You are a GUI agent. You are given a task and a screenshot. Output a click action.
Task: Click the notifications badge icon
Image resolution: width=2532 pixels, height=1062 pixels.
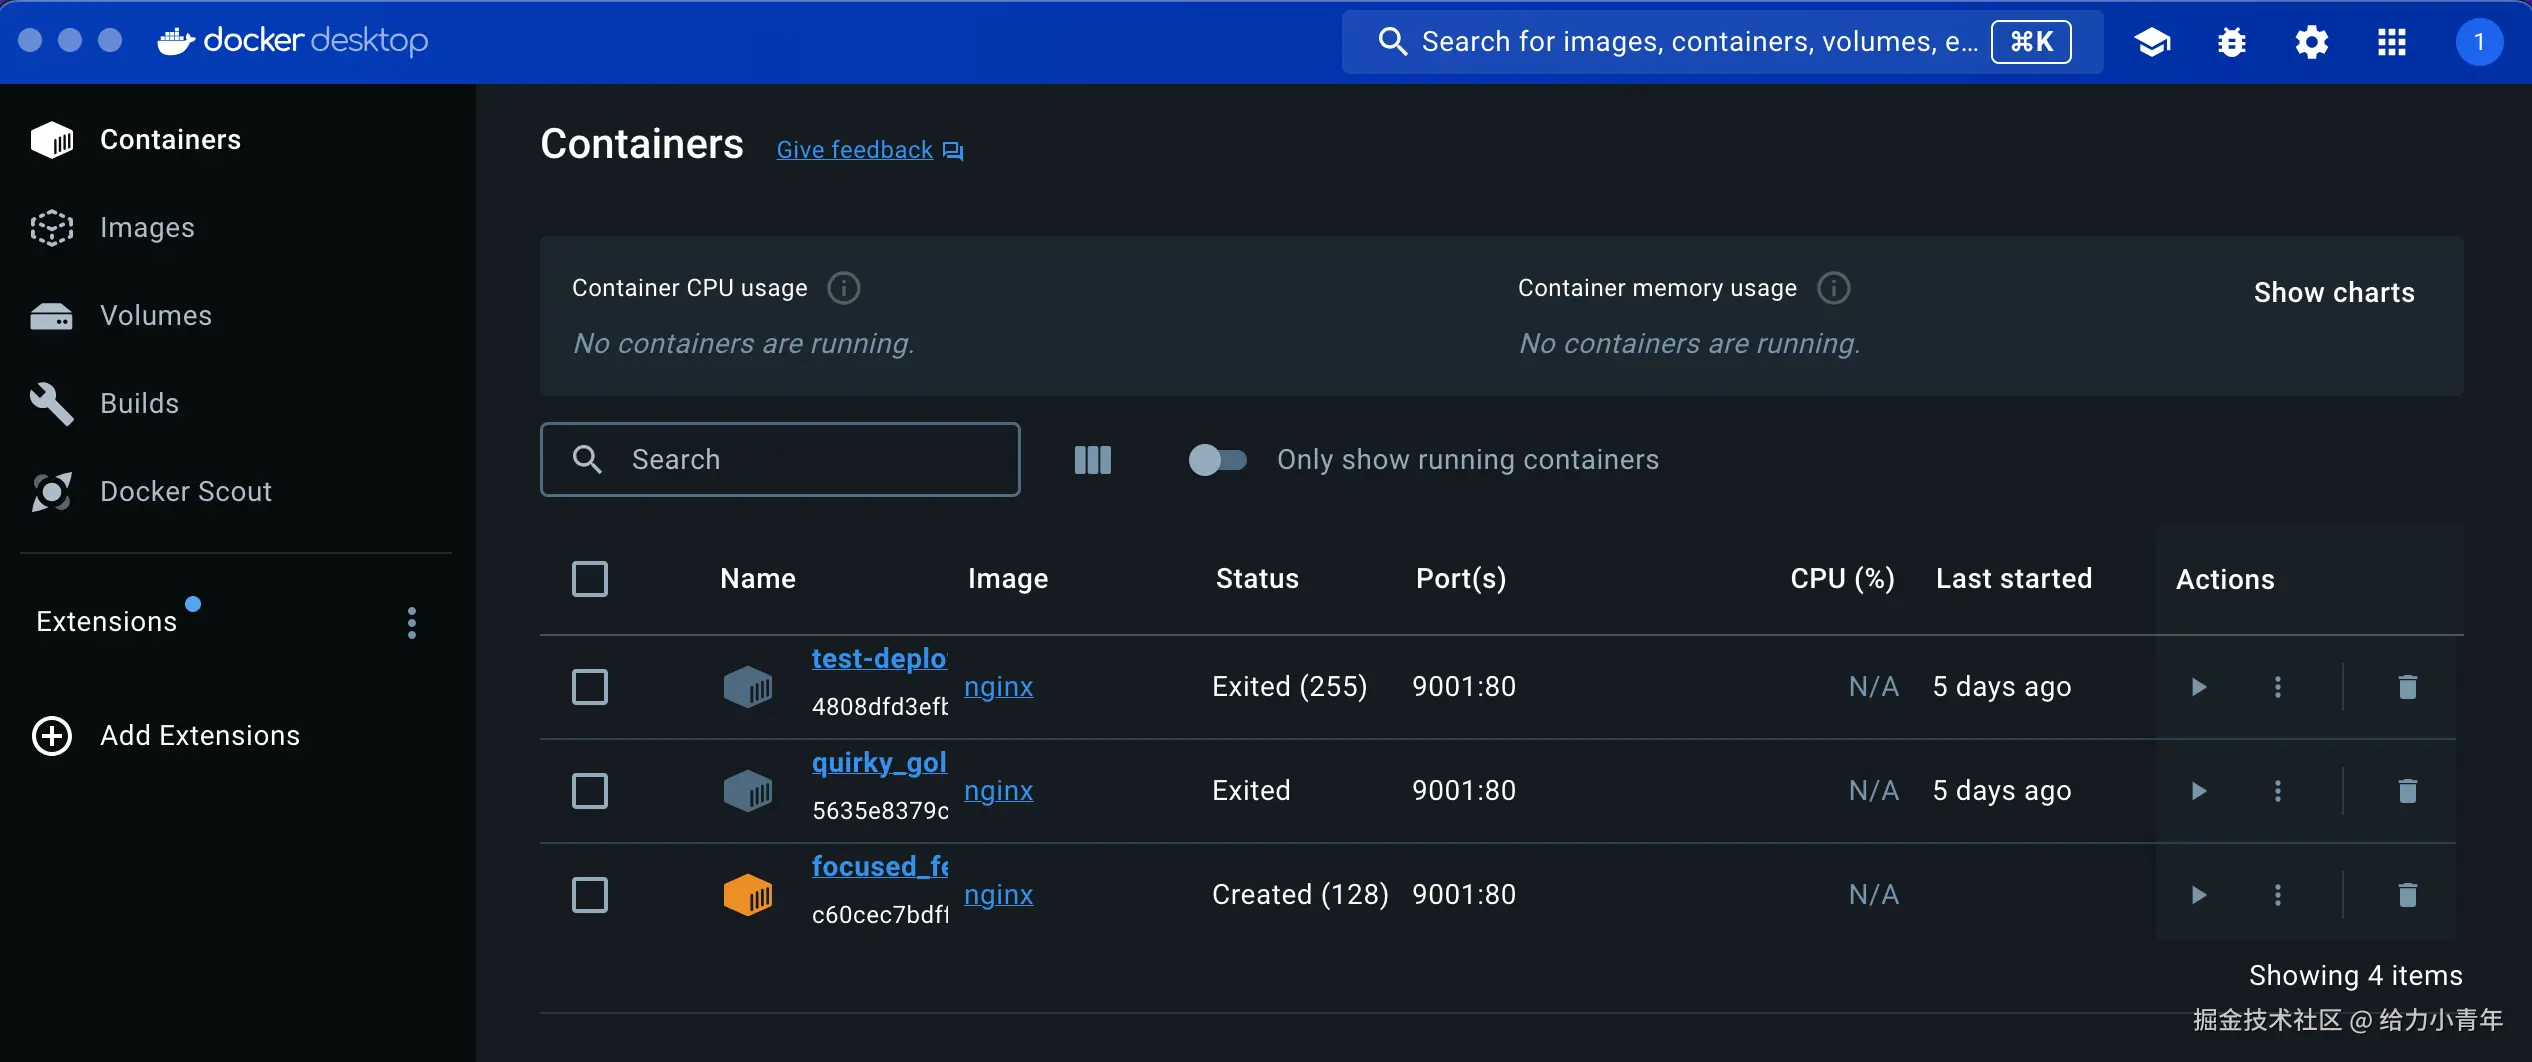2478,42
